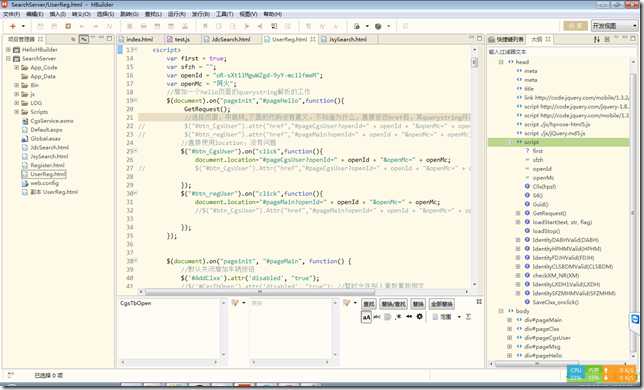The width and height of the screenshot is (644, 390).
Task: Open the 插入(I) menu
Action: (x=58, y=14)
